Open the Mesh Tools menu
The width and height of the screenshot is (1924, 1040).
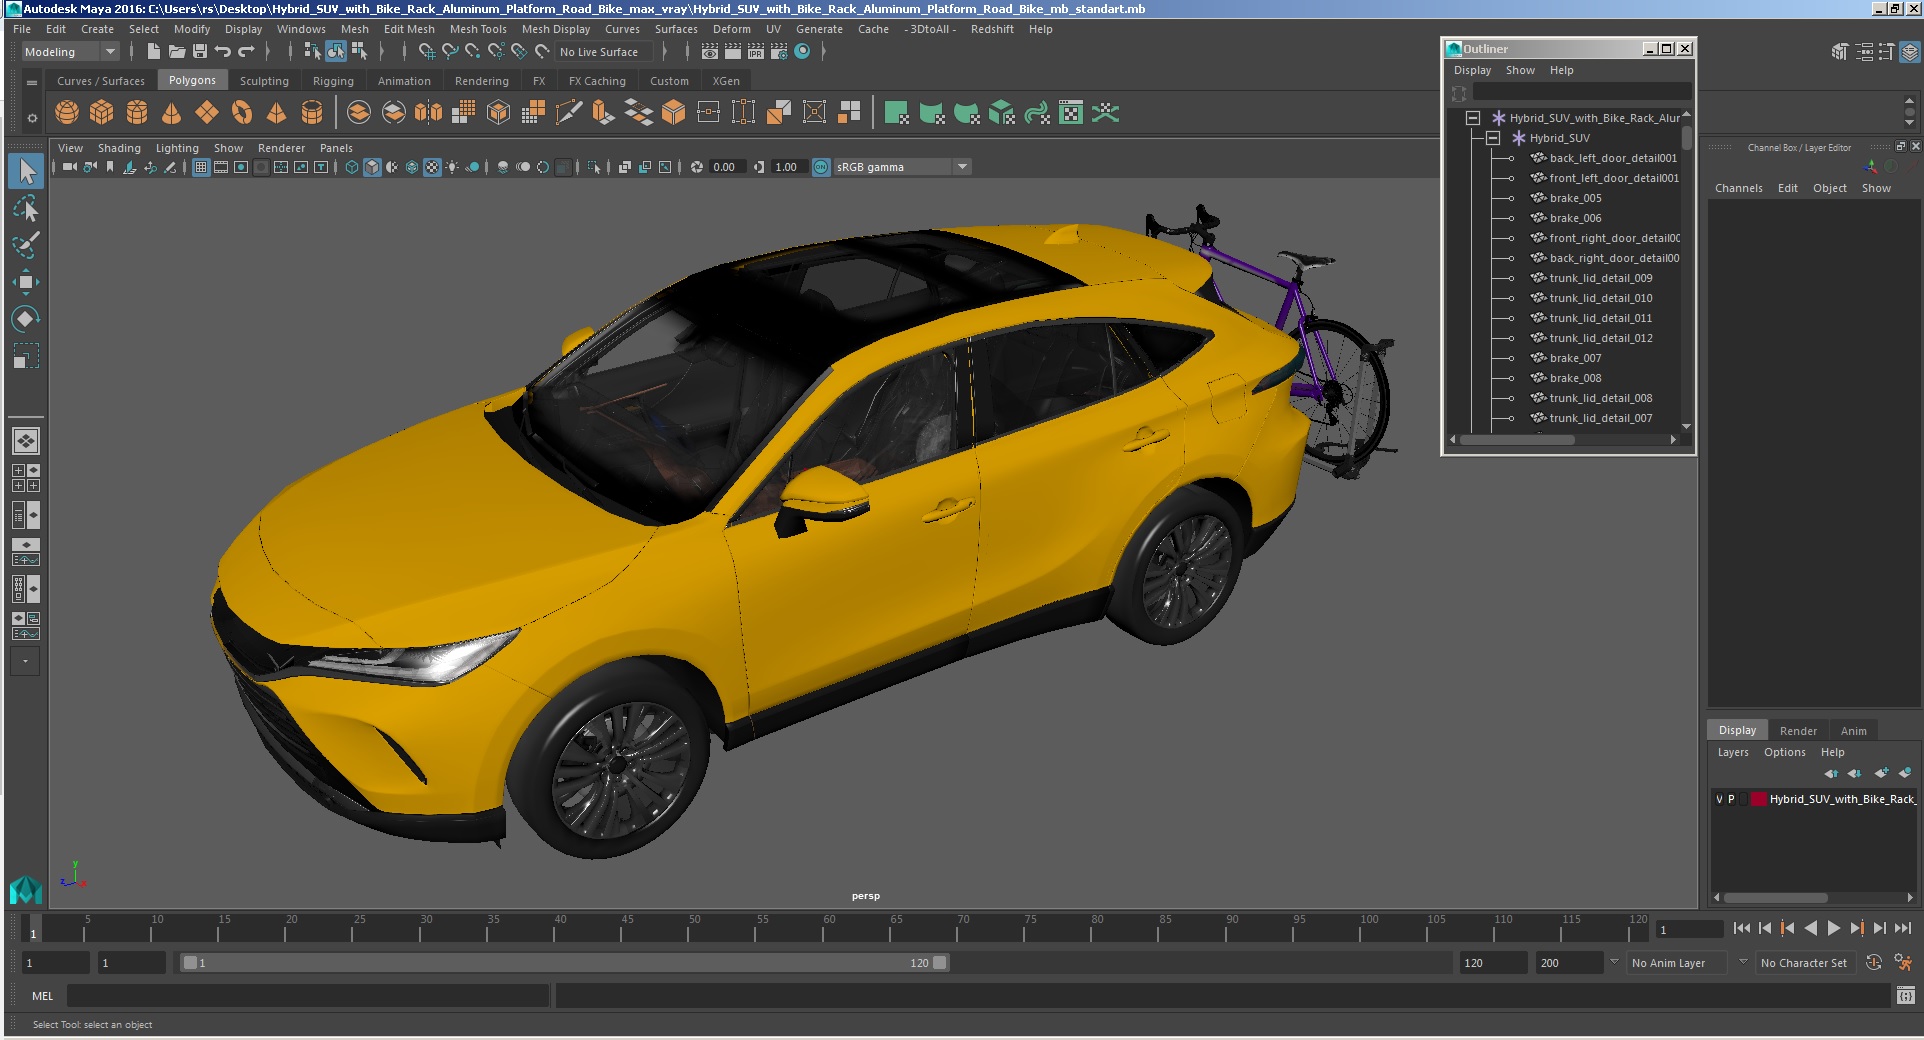[x=478, y=29]
